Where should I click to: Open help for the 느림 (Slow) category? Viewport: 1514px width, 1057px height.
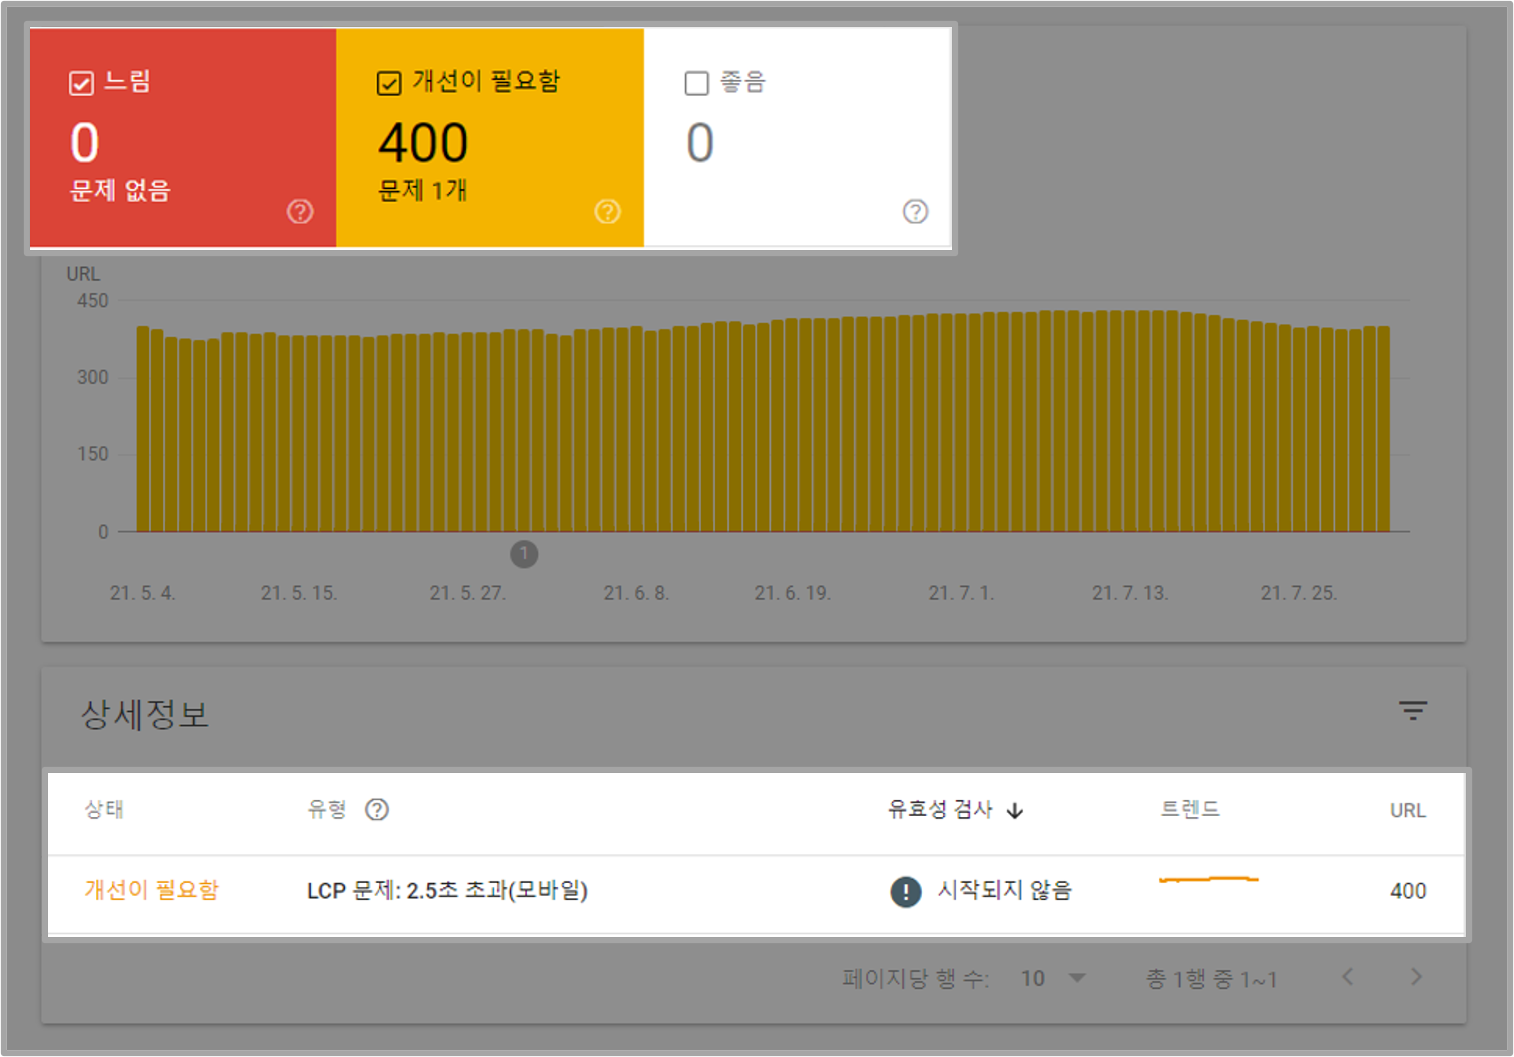(x=299, y=211)
